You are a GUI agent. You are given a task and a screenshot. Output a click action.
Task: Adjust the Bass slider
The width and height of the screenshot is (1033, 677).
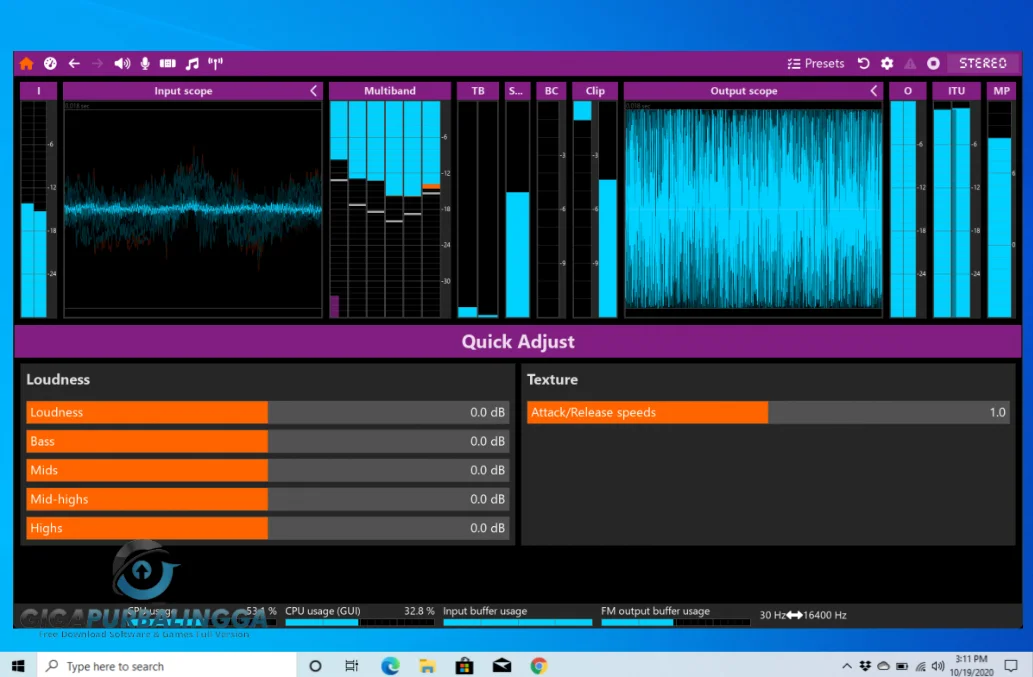coord(267,441)
